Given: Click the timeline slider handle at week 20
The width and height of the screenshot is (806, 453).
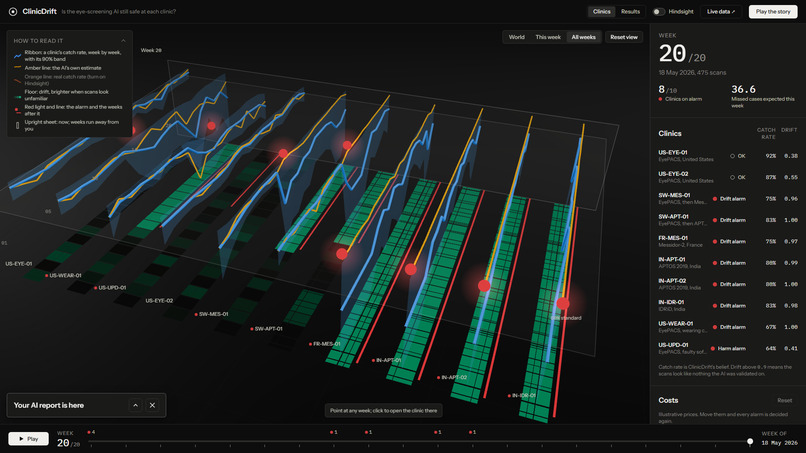Looking at the screenshot, I should [x=750, y=442].
